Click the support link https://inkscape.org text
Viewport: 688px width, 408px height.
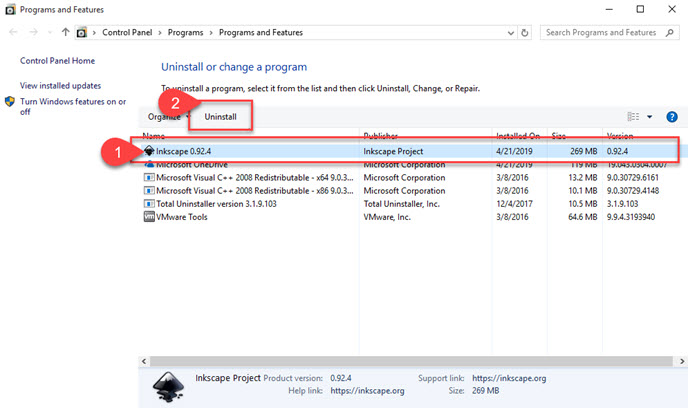(509, 378)
